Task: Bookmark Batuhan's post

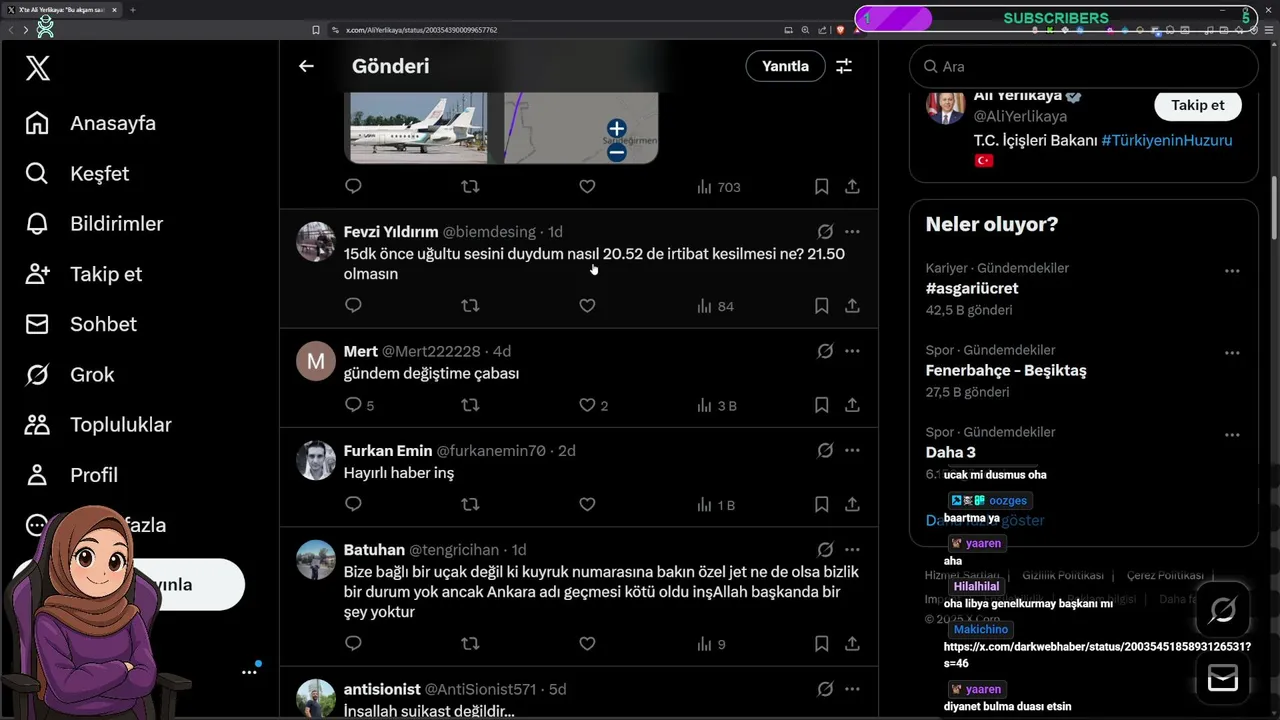Action: pos(821,643)
